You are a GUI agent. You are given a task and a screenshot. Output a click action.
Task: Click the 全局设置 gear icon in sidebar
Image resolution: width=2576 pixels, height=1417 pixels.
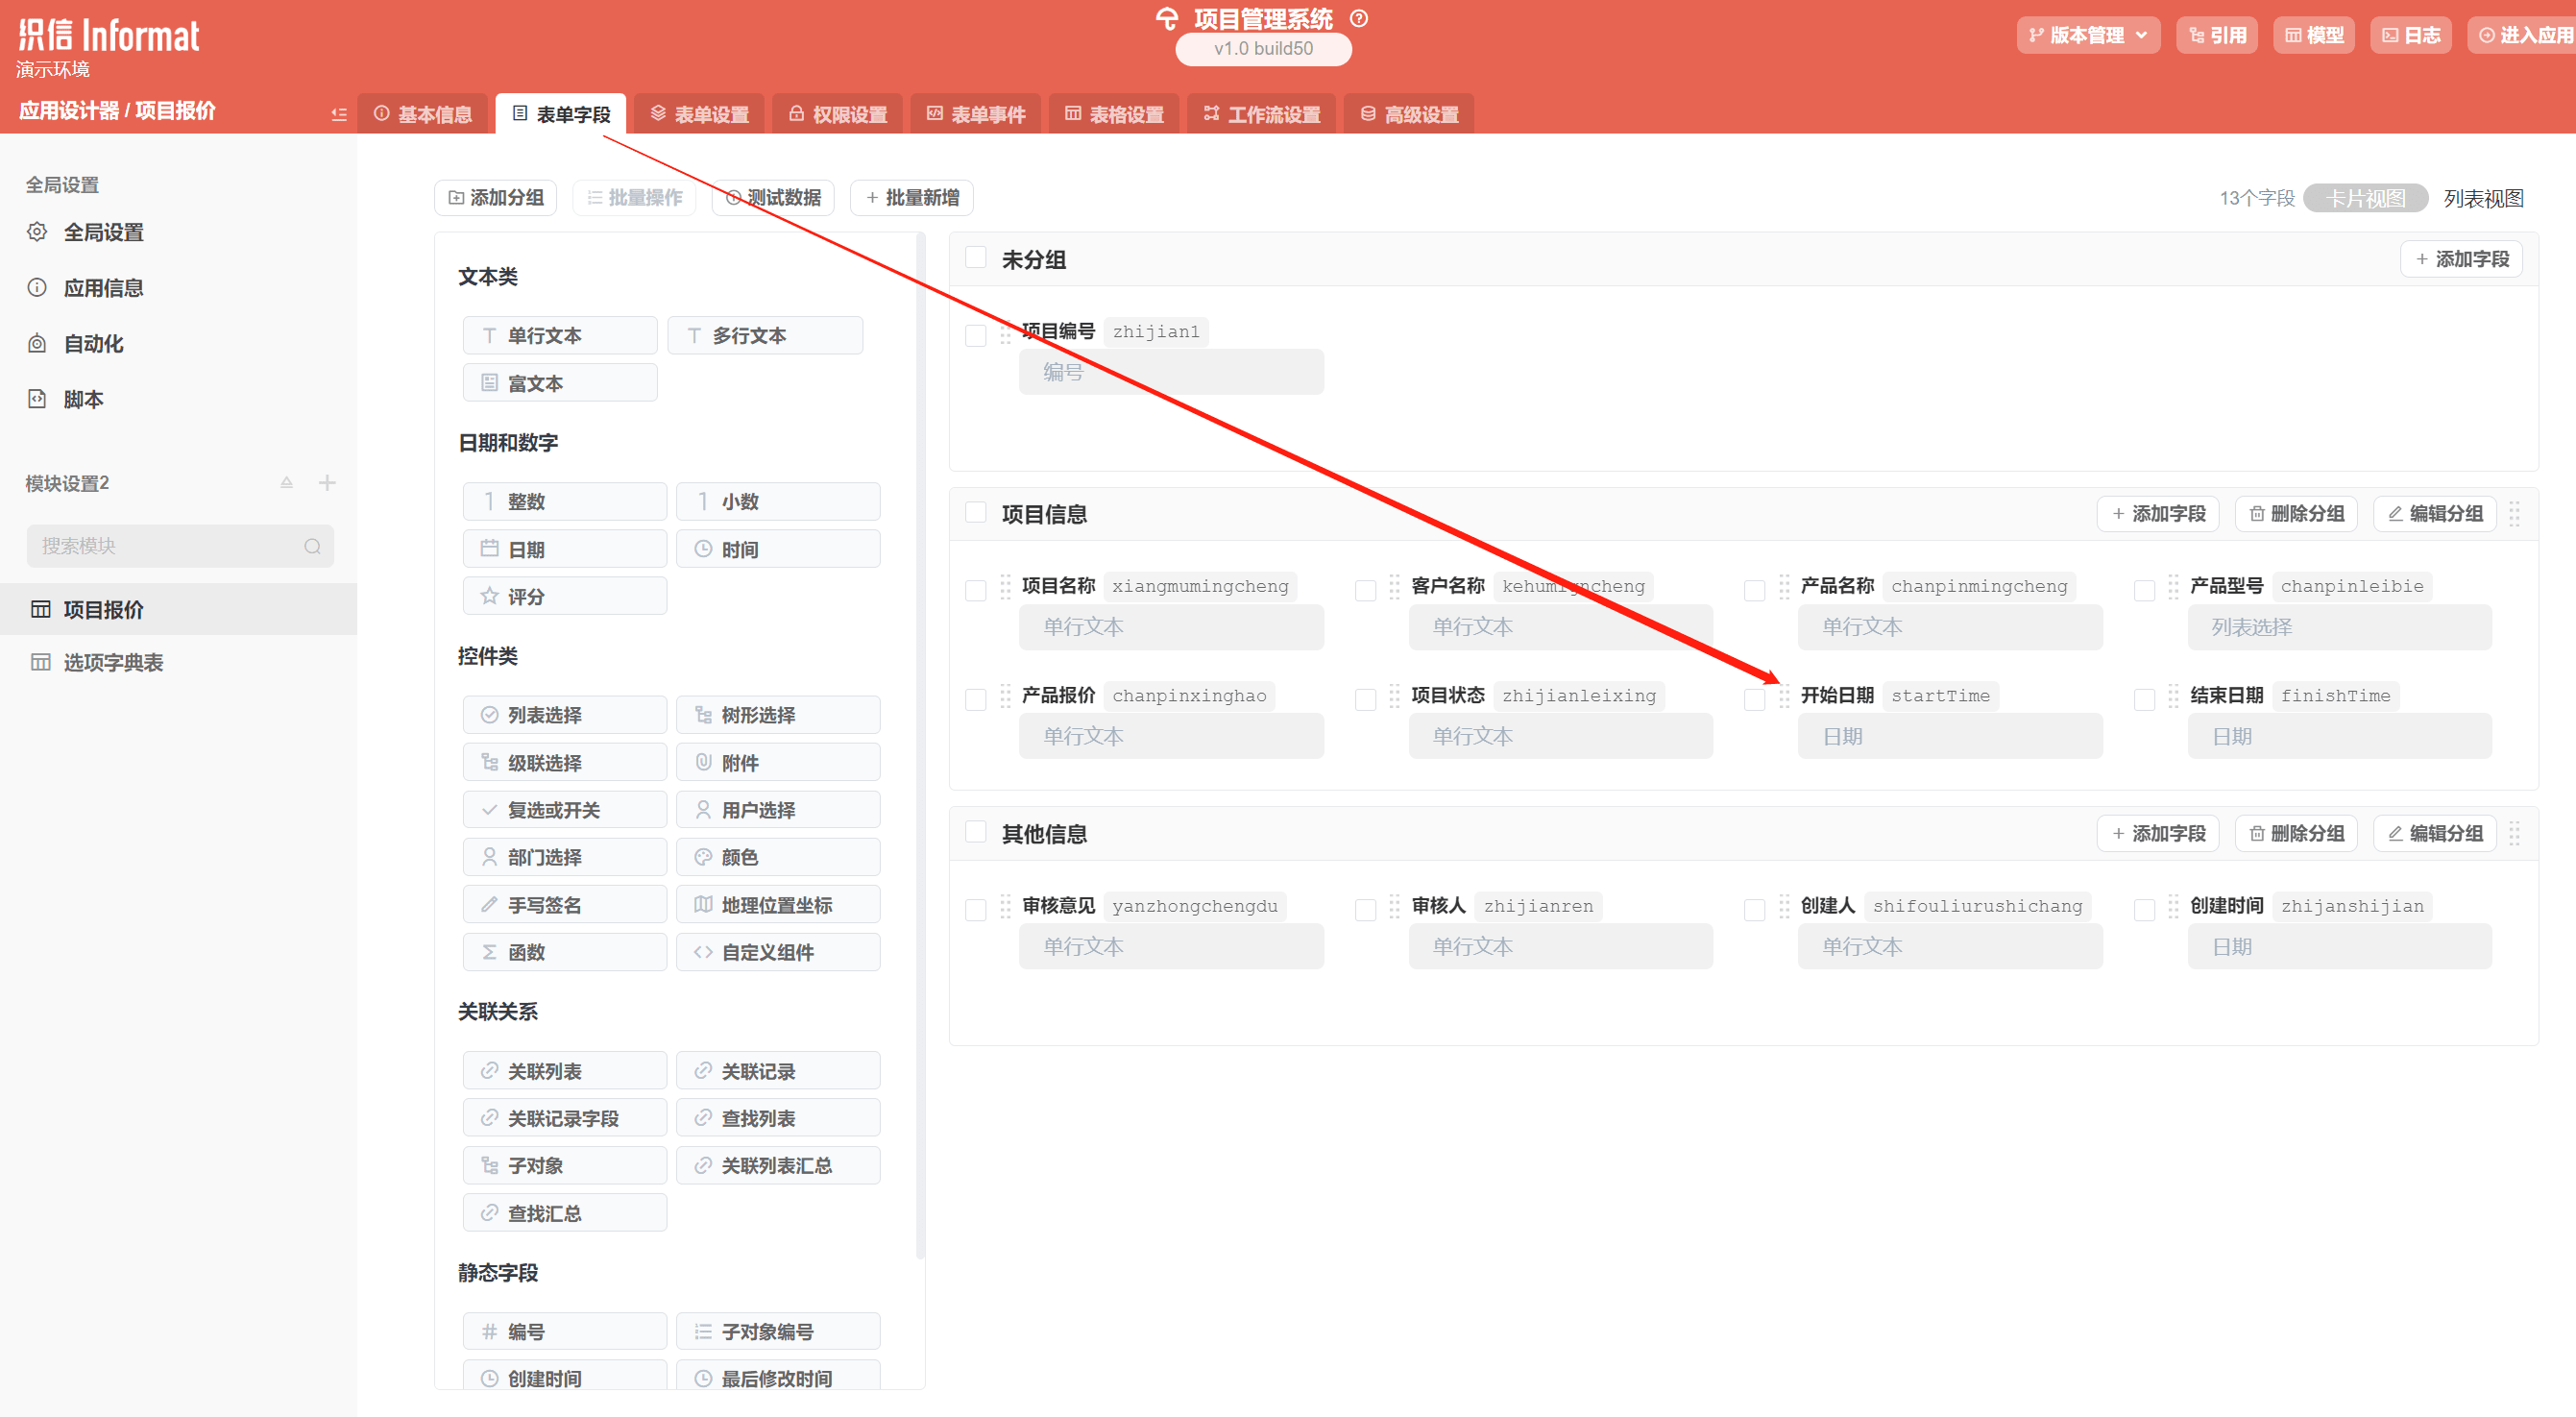(37, 232)
